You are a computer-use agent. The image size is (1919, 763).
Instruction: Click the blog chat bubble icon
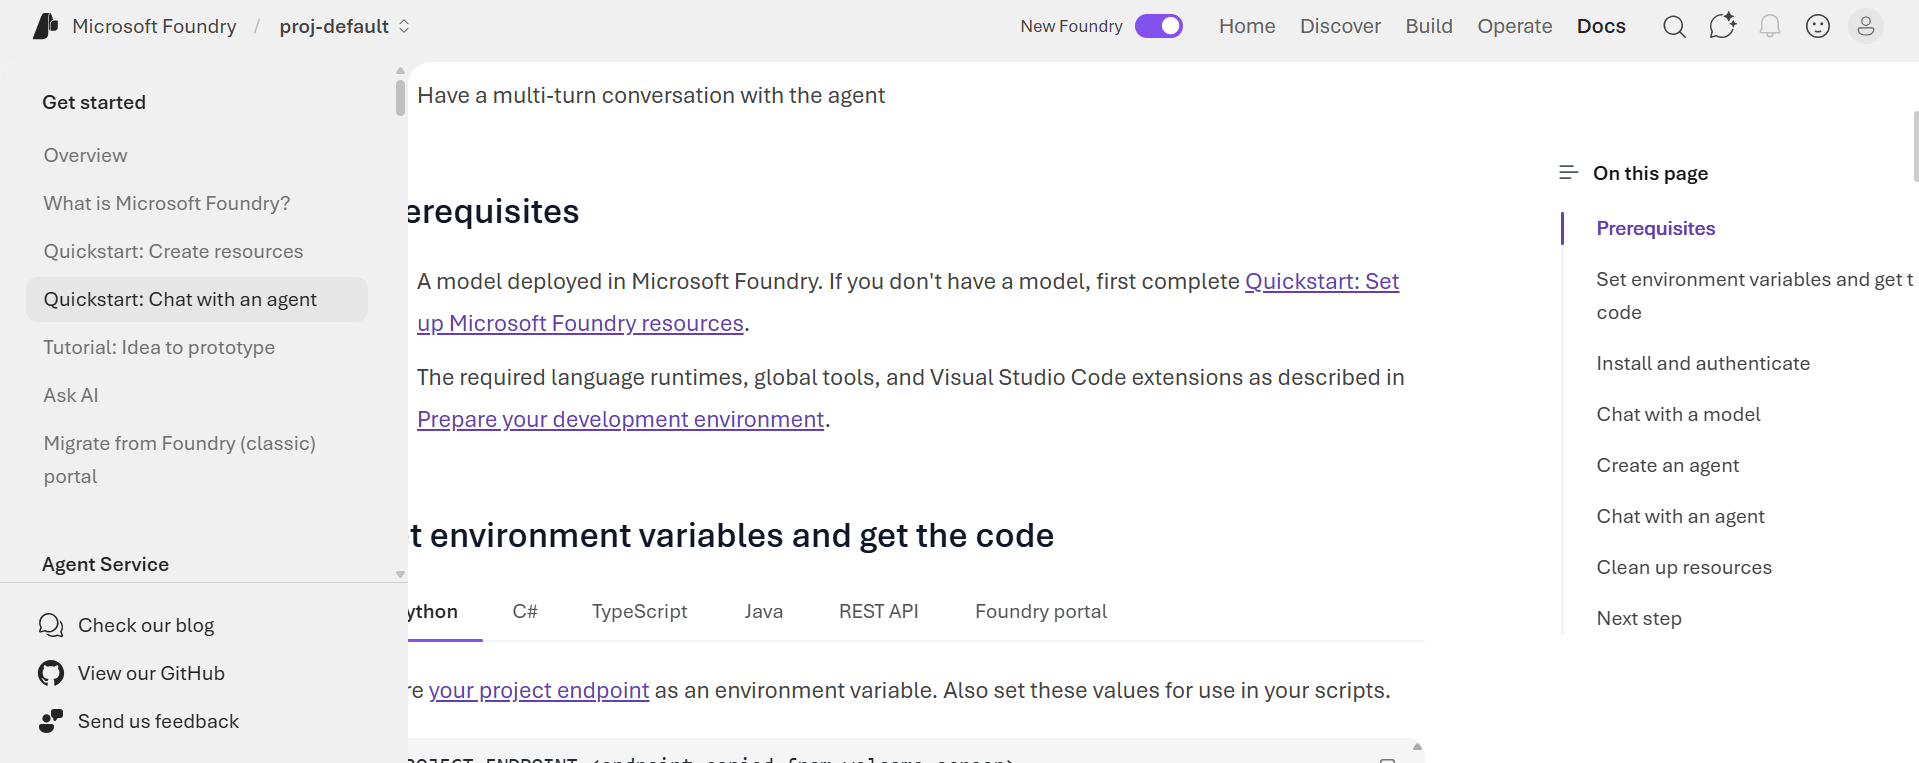(51, 626)
